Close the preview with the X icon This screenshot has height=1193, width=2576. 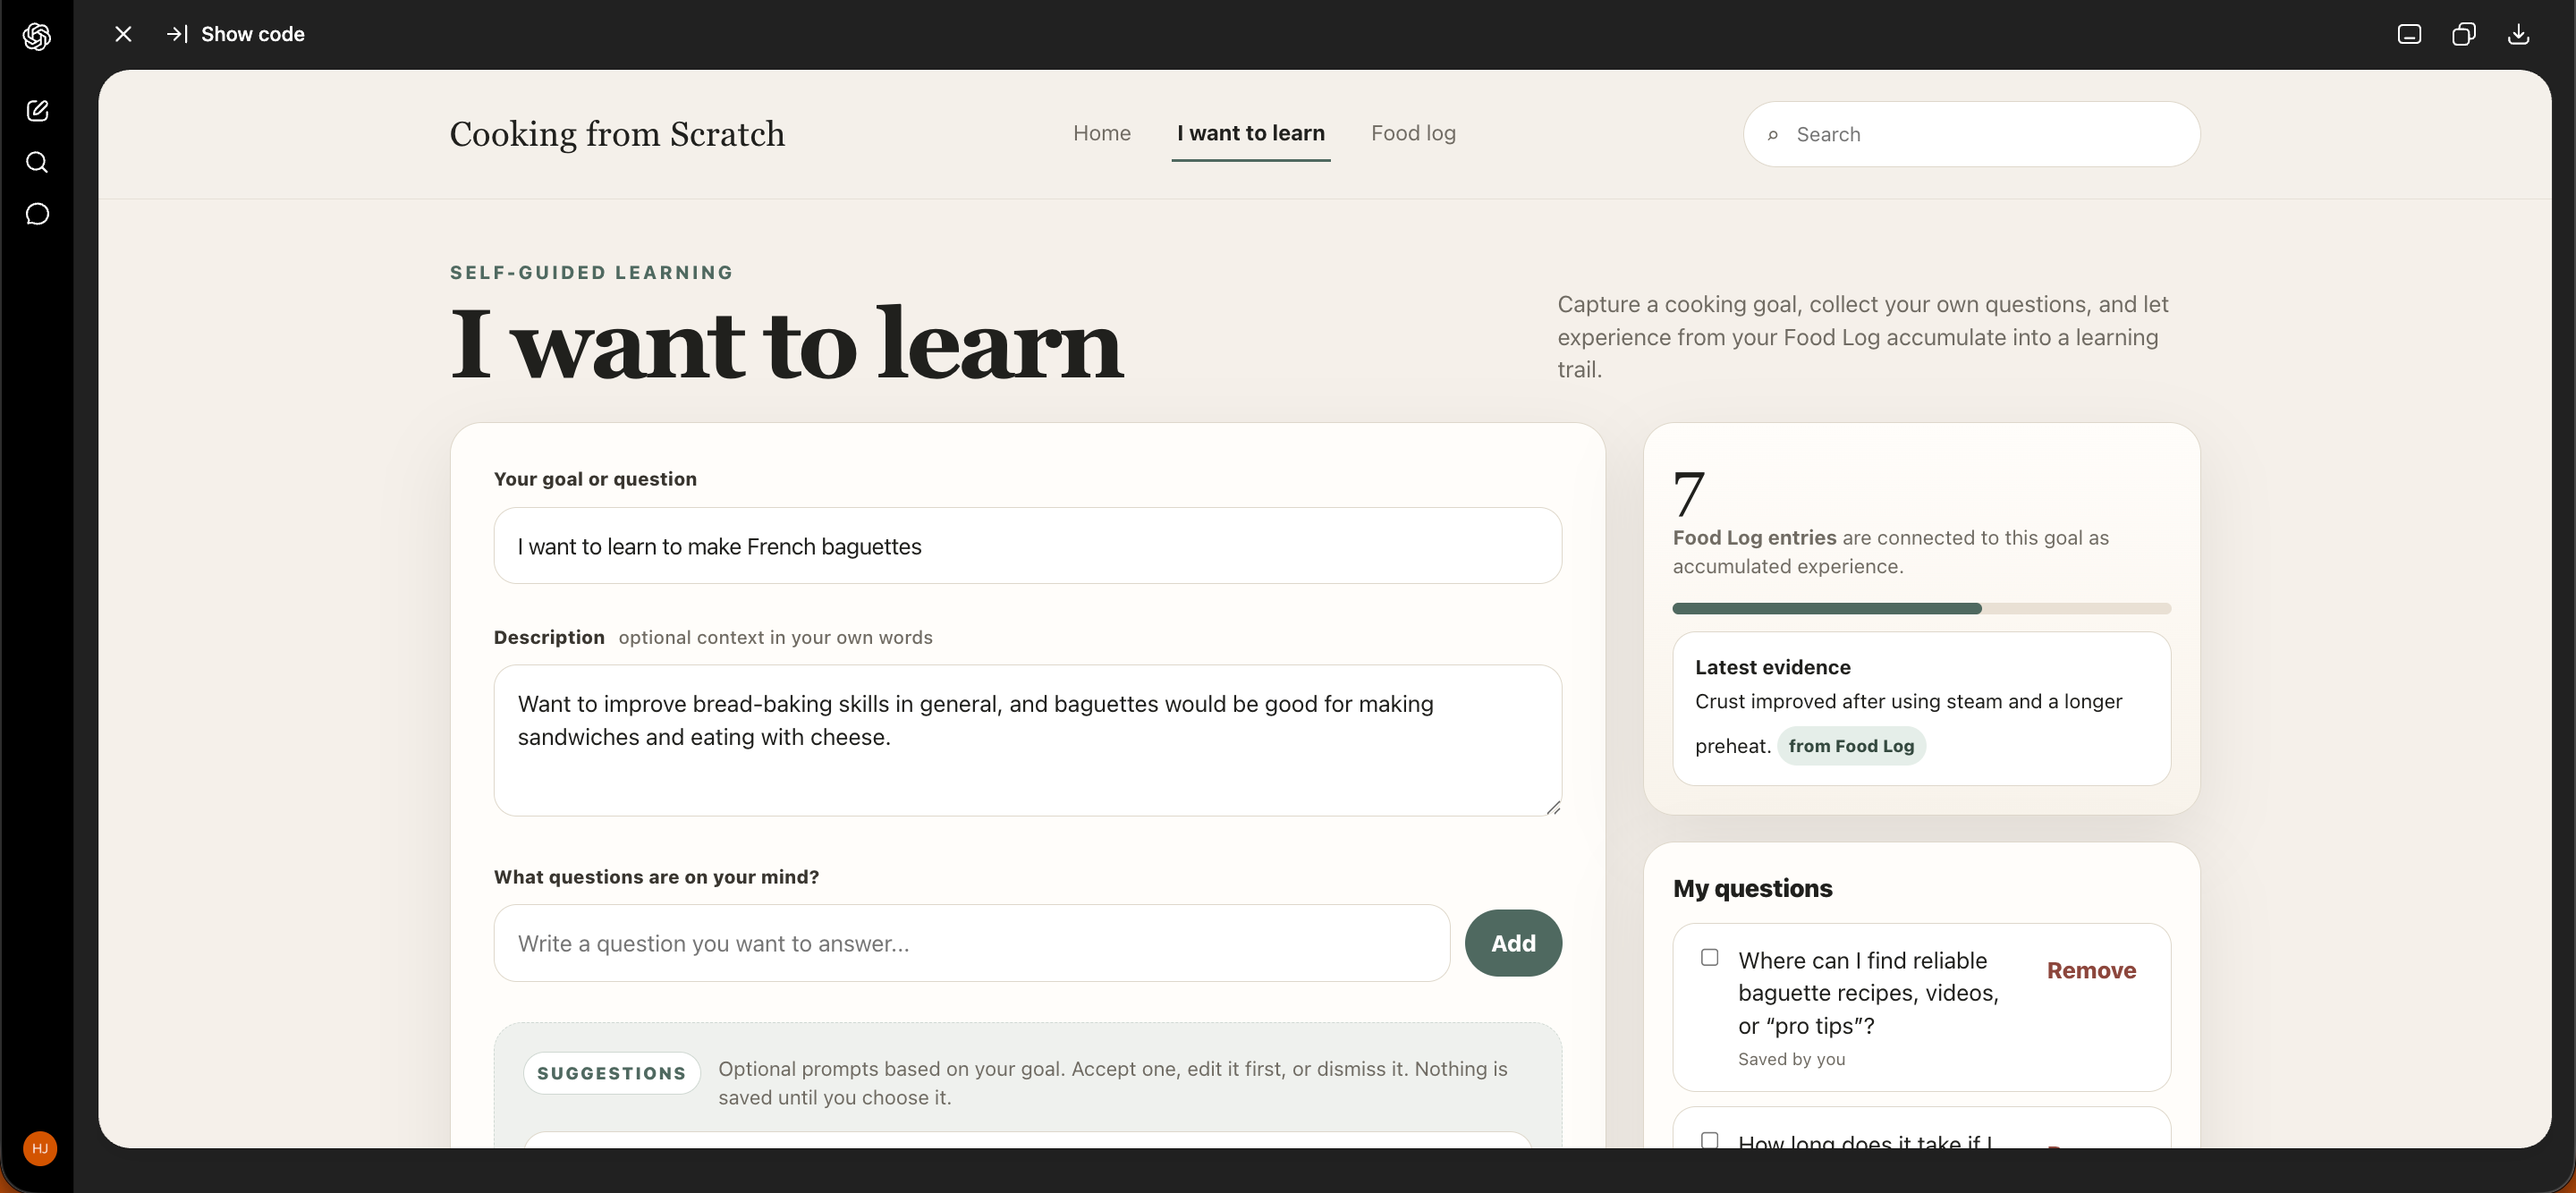click(123, 34)
